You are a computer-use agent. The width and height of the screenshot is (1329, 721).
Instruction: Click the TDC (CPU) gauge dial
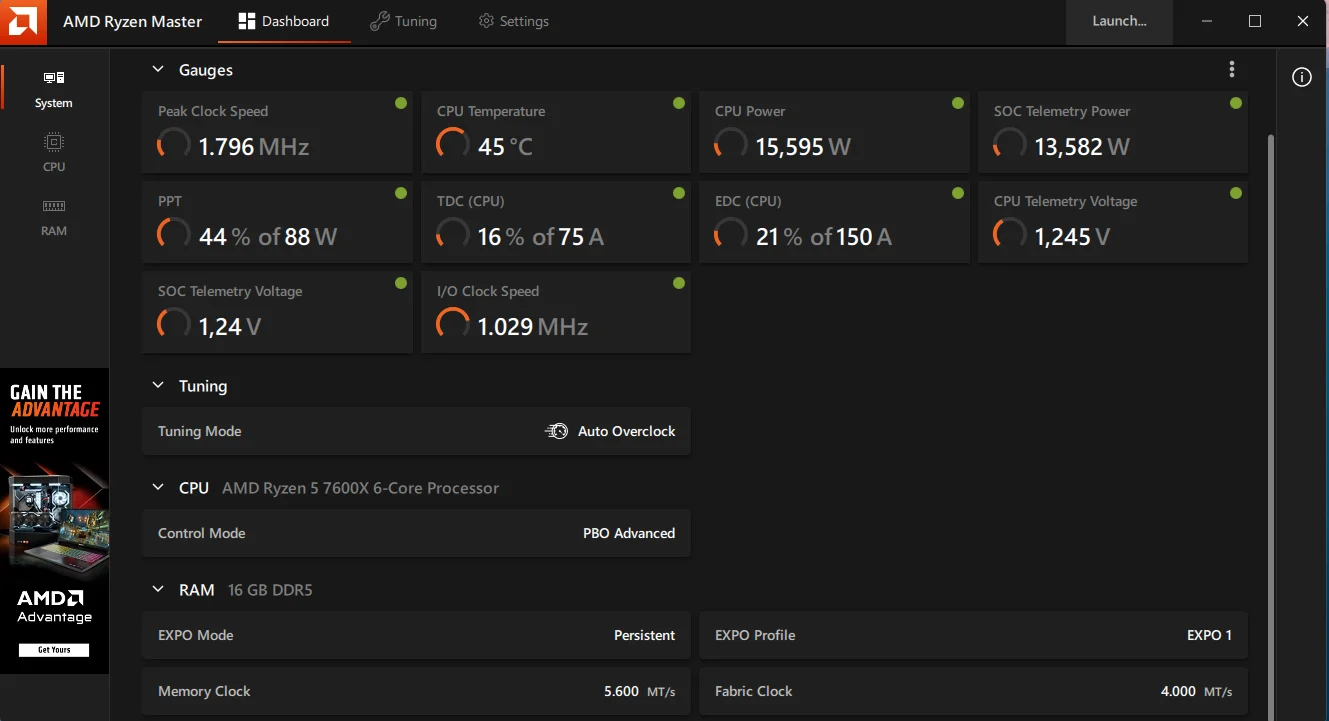click(453, 235)
